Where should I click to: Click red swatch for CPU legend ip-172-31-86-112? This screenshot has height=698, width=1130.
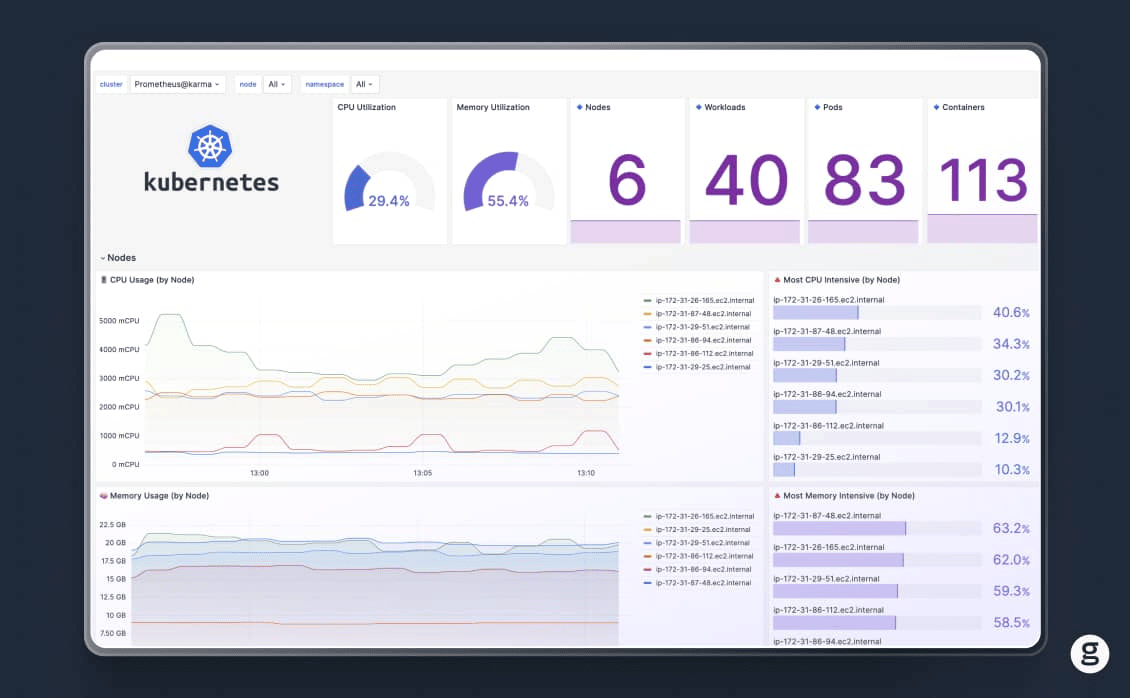click(647, 354)
